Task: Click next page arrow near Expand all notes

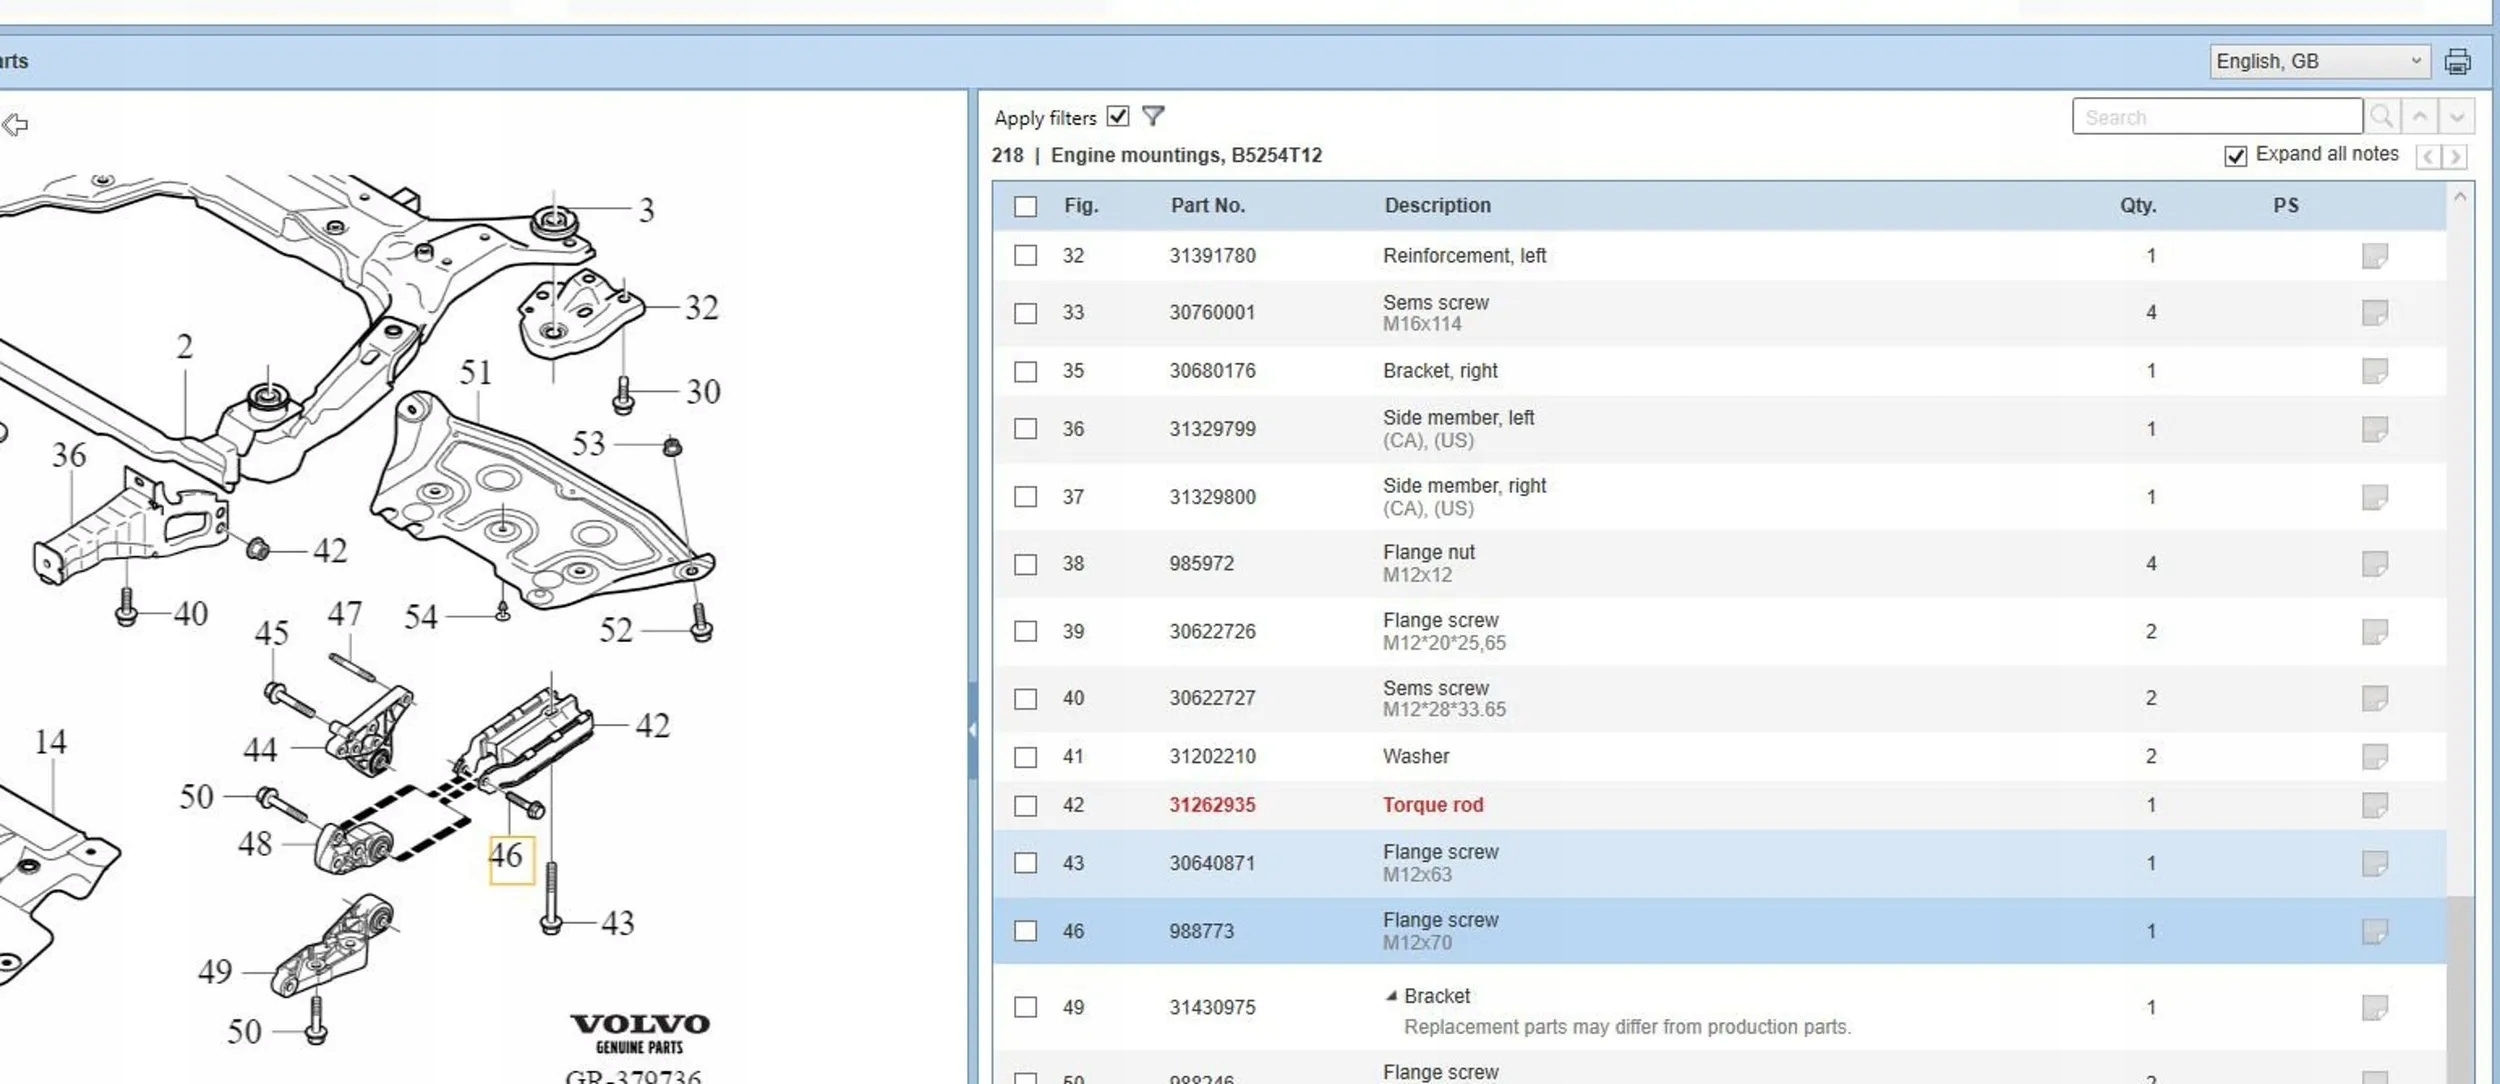Action: coord(2455,157)
